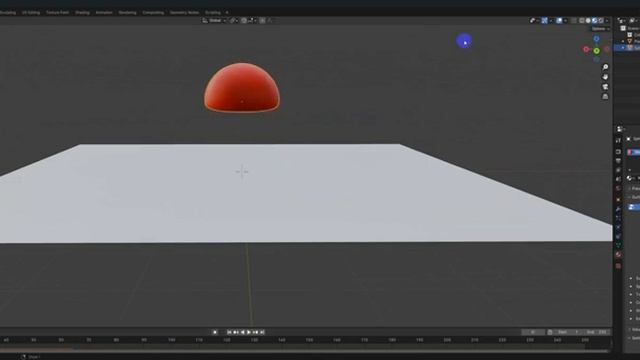This screenshot has height=360, width=640.
Task: Switch to the Shading workspace tab
Action: click(82, 13)
